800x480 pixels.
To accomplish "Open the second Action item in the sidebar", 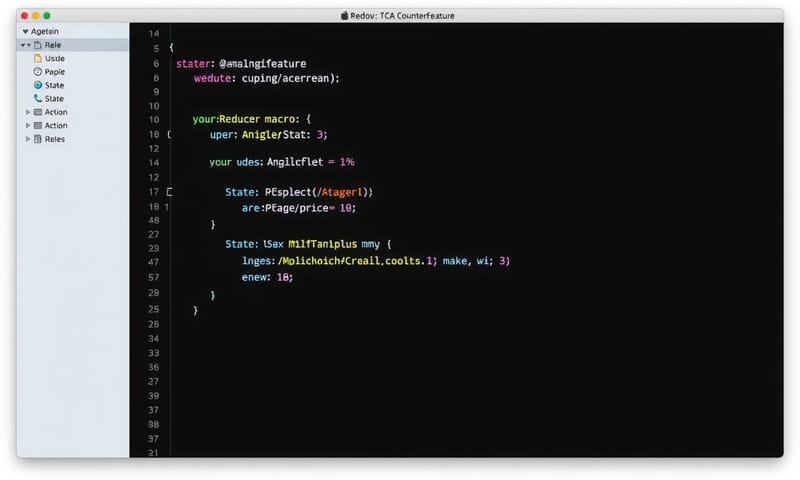I will pos(56,126).
